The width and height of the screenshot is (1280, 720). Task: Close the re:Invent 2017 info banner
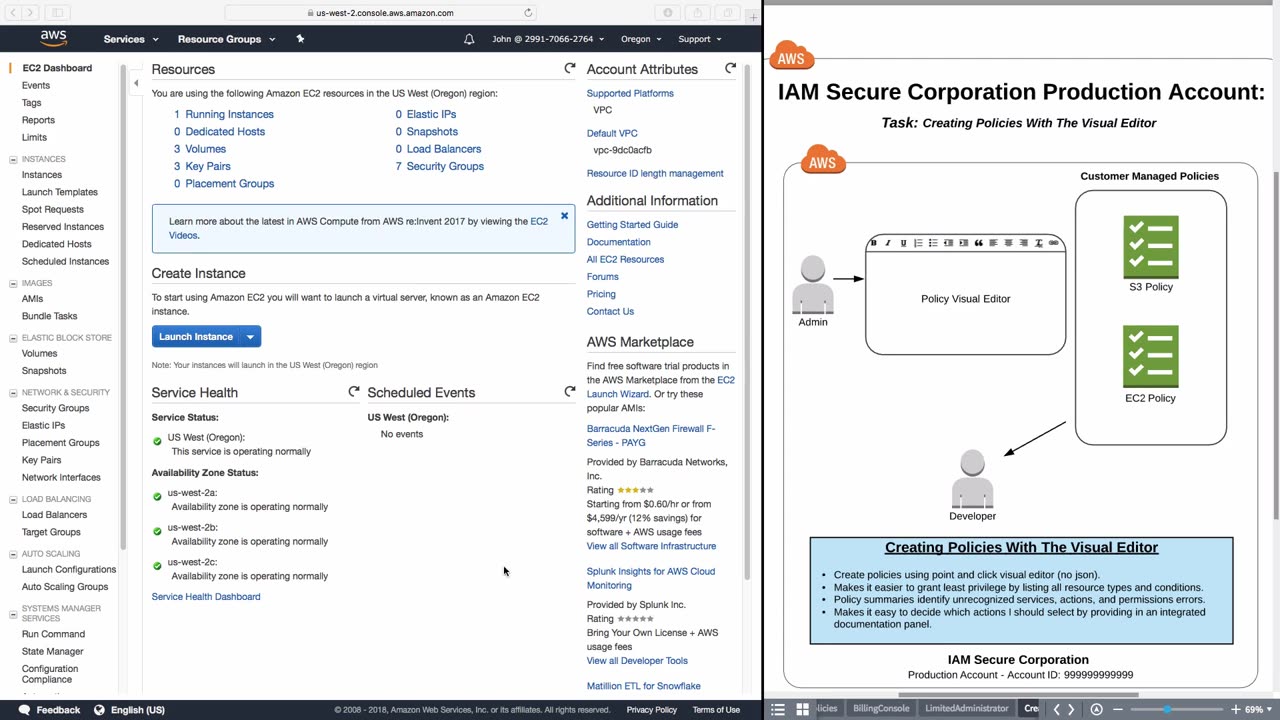pos(564,216)
